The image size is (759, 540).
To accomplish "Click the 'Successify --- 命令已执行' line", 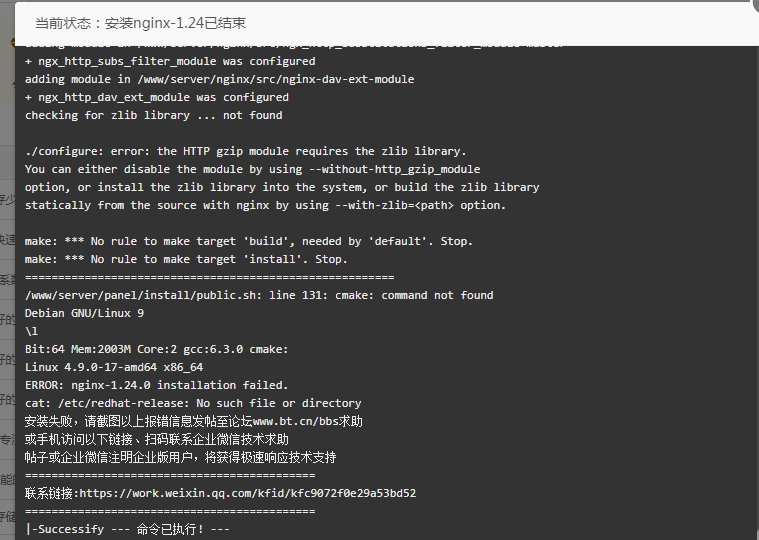I will [x=127, y=529].
